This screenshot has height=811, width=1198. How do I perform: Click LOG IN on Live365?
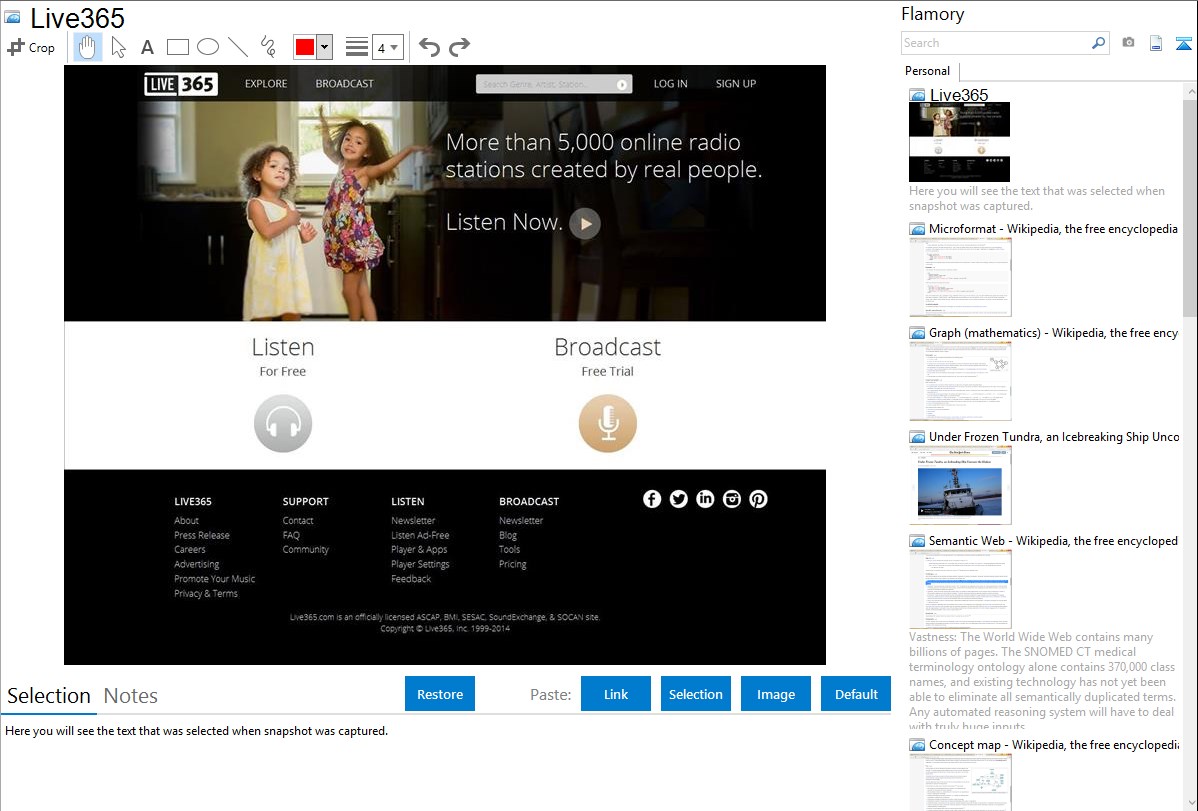click(670, 83)
